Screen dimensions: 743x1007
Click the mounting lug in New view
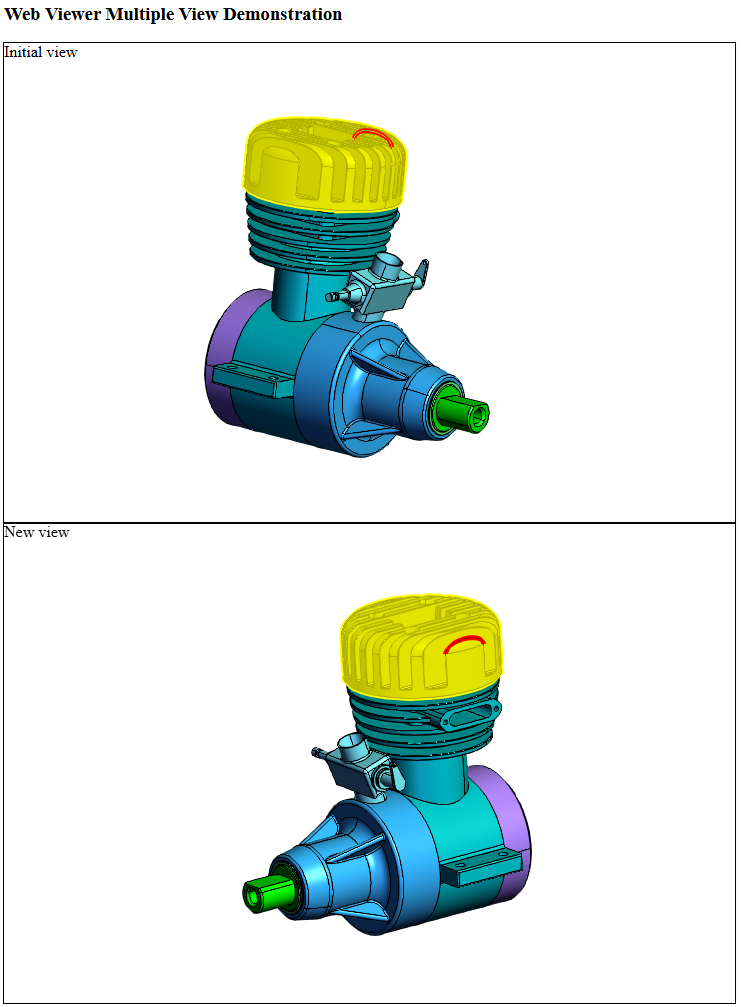point(482,867)
